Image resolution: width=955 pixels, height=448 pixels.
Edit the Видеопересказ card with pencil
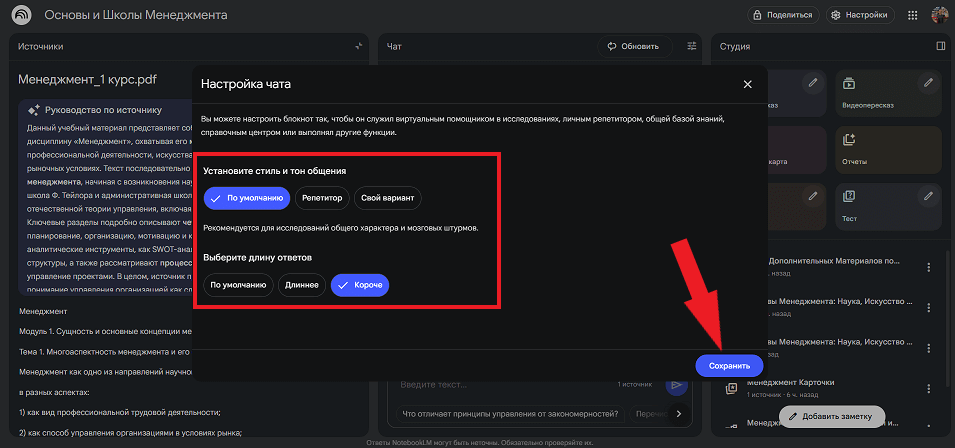click(928, 82)
